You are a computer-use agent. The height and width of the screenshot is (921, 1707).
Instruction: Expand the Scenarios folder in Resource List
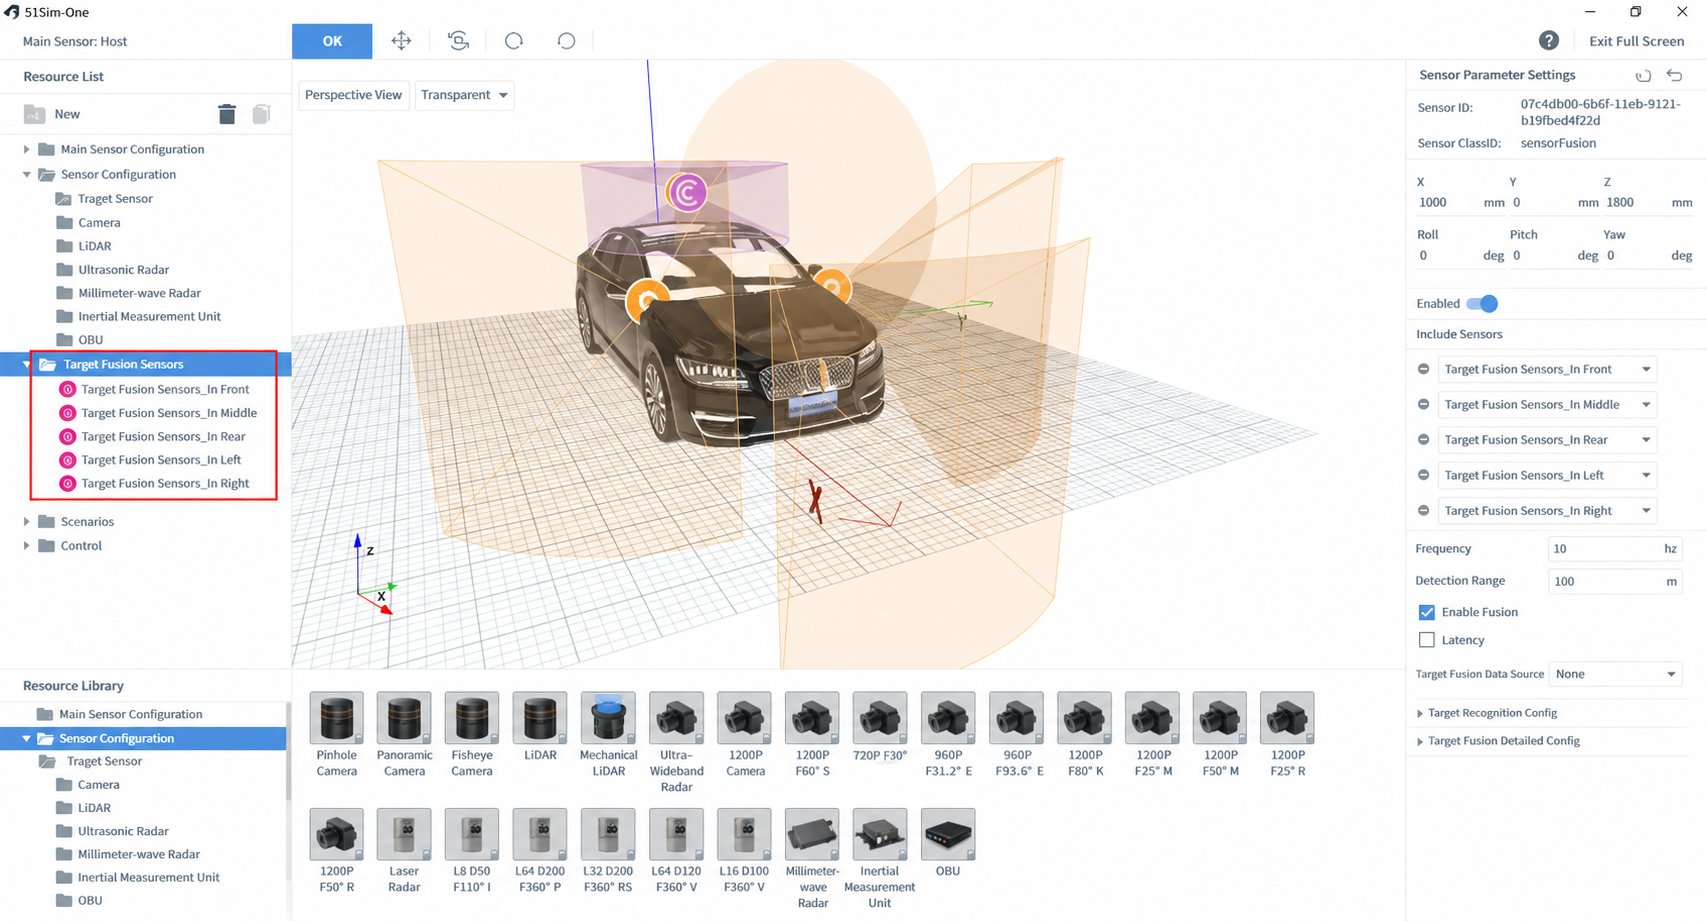[26, 522]
